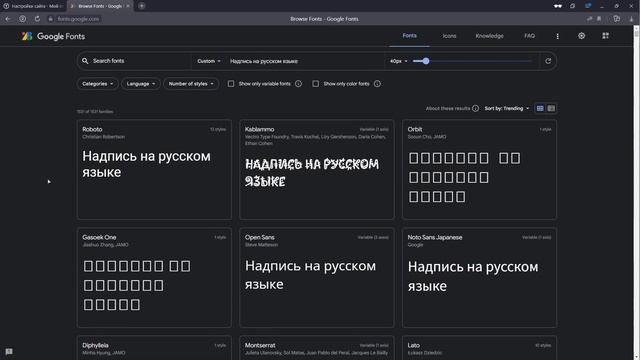Close the Browse Fonts browser tab
This screenshot has height=360, width=640.
click(128, 6)
